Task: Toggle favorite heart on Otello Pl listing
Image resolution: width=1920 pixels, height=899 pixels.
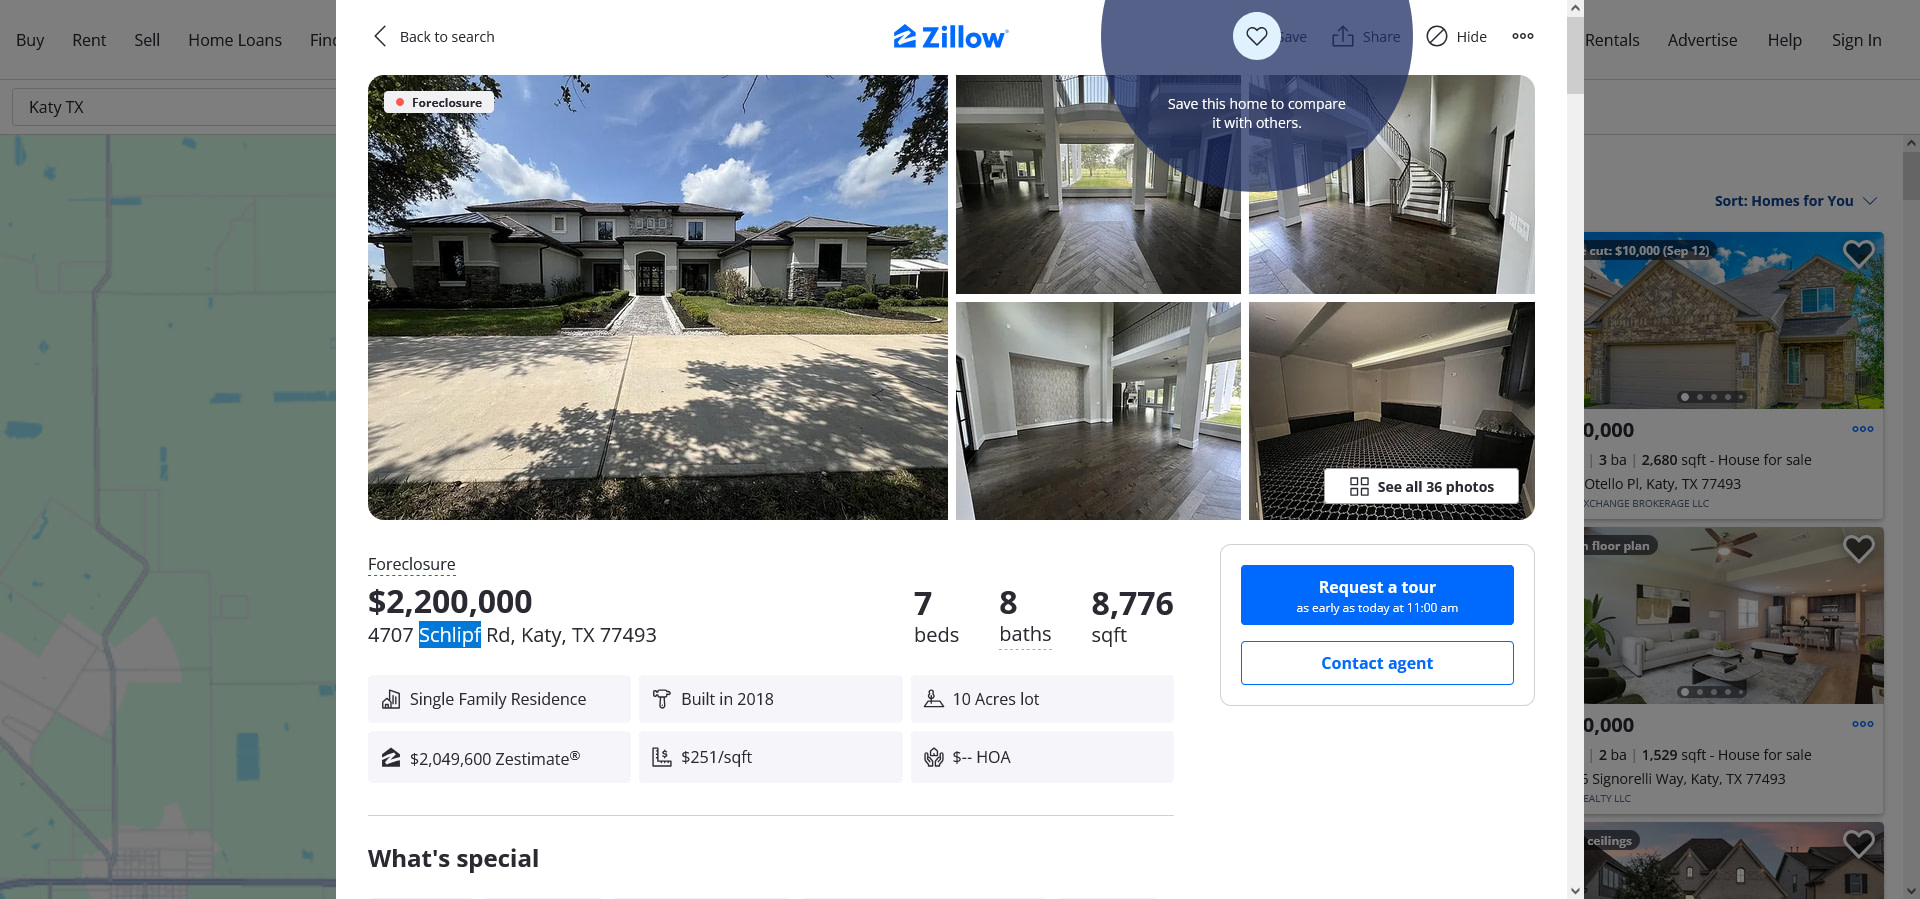Action: tap(1858, 254)
